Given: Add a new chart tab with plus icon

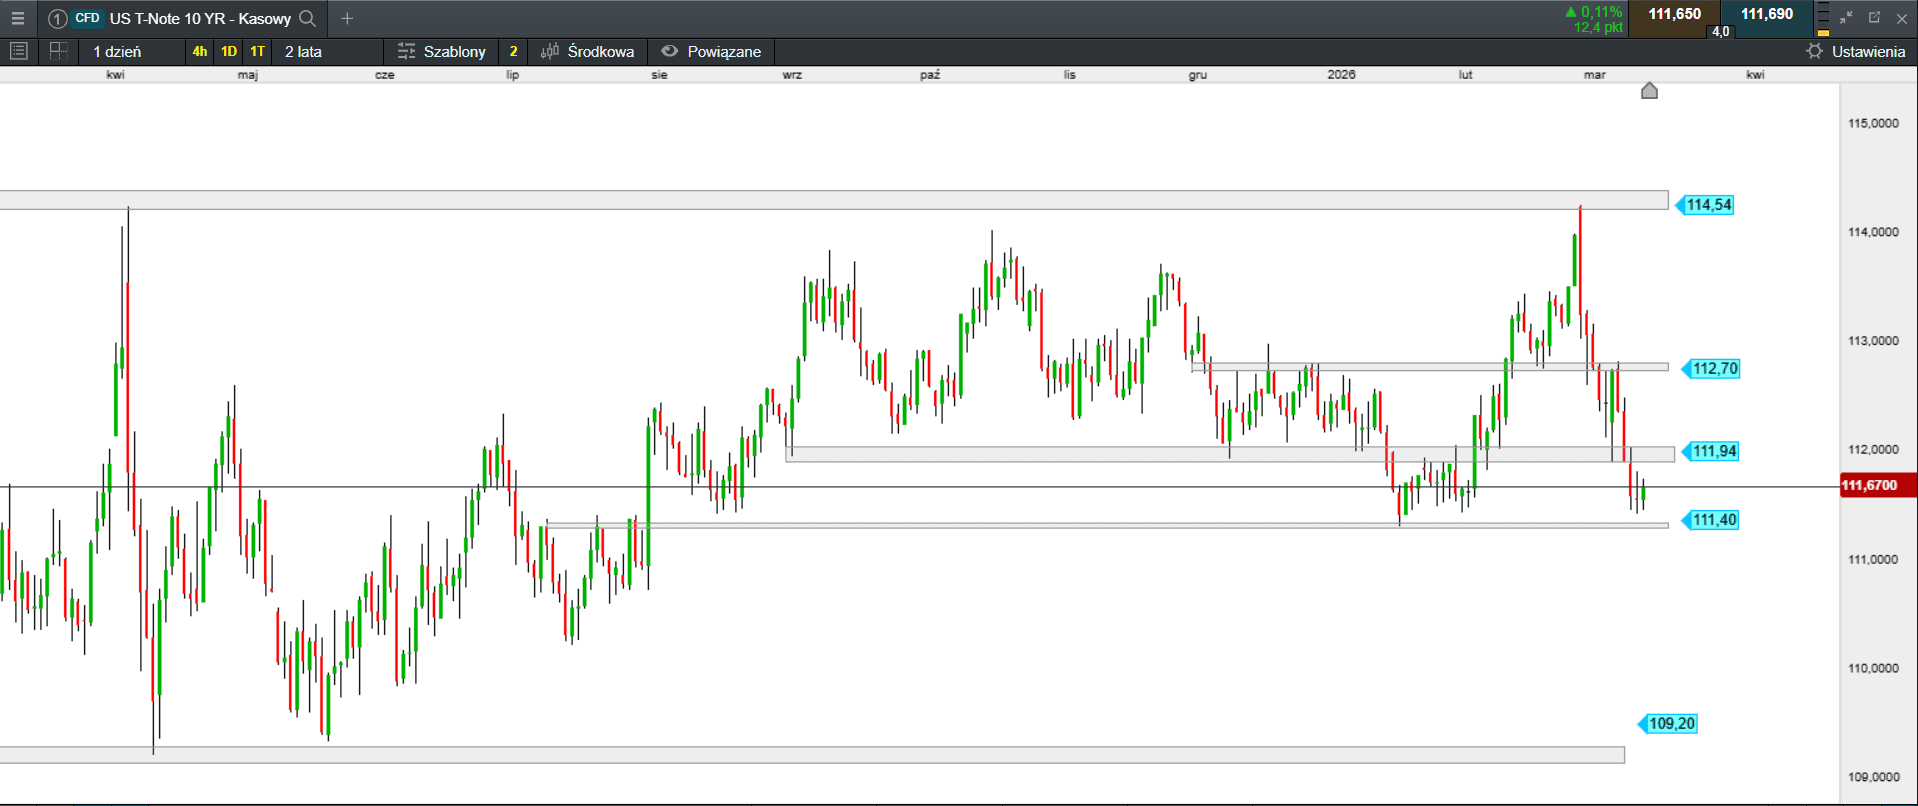Looking at the screenshot, I should coord(347,18).
